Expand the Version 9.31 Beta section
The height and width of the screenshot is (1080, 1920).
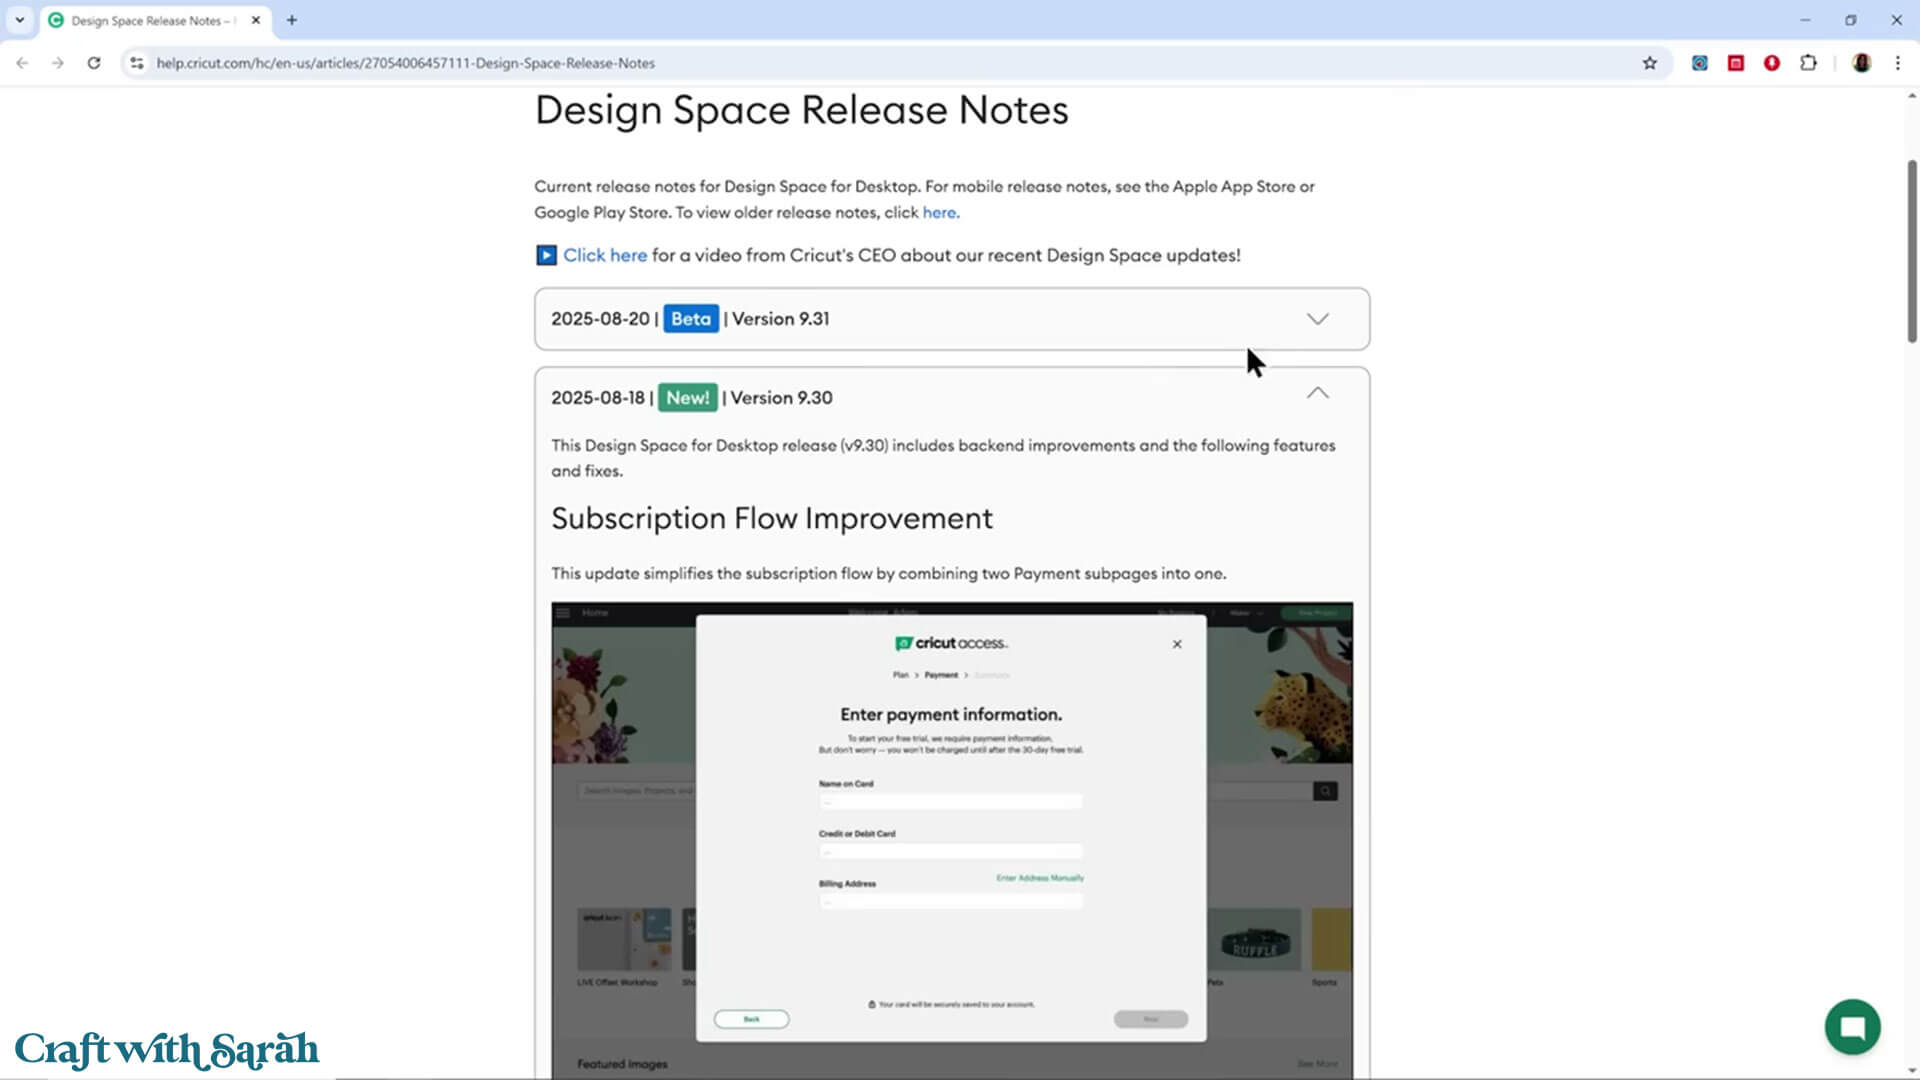pyautogui.click(x=1317, y=319)
